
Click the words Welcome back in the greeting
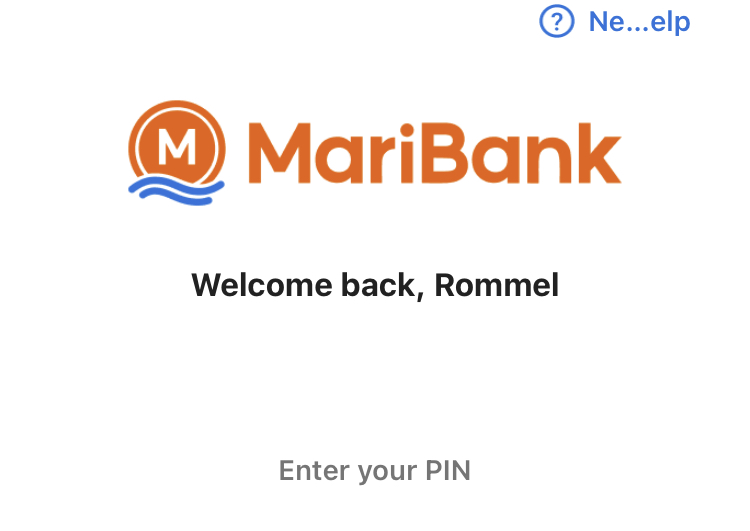click(304, 286)
